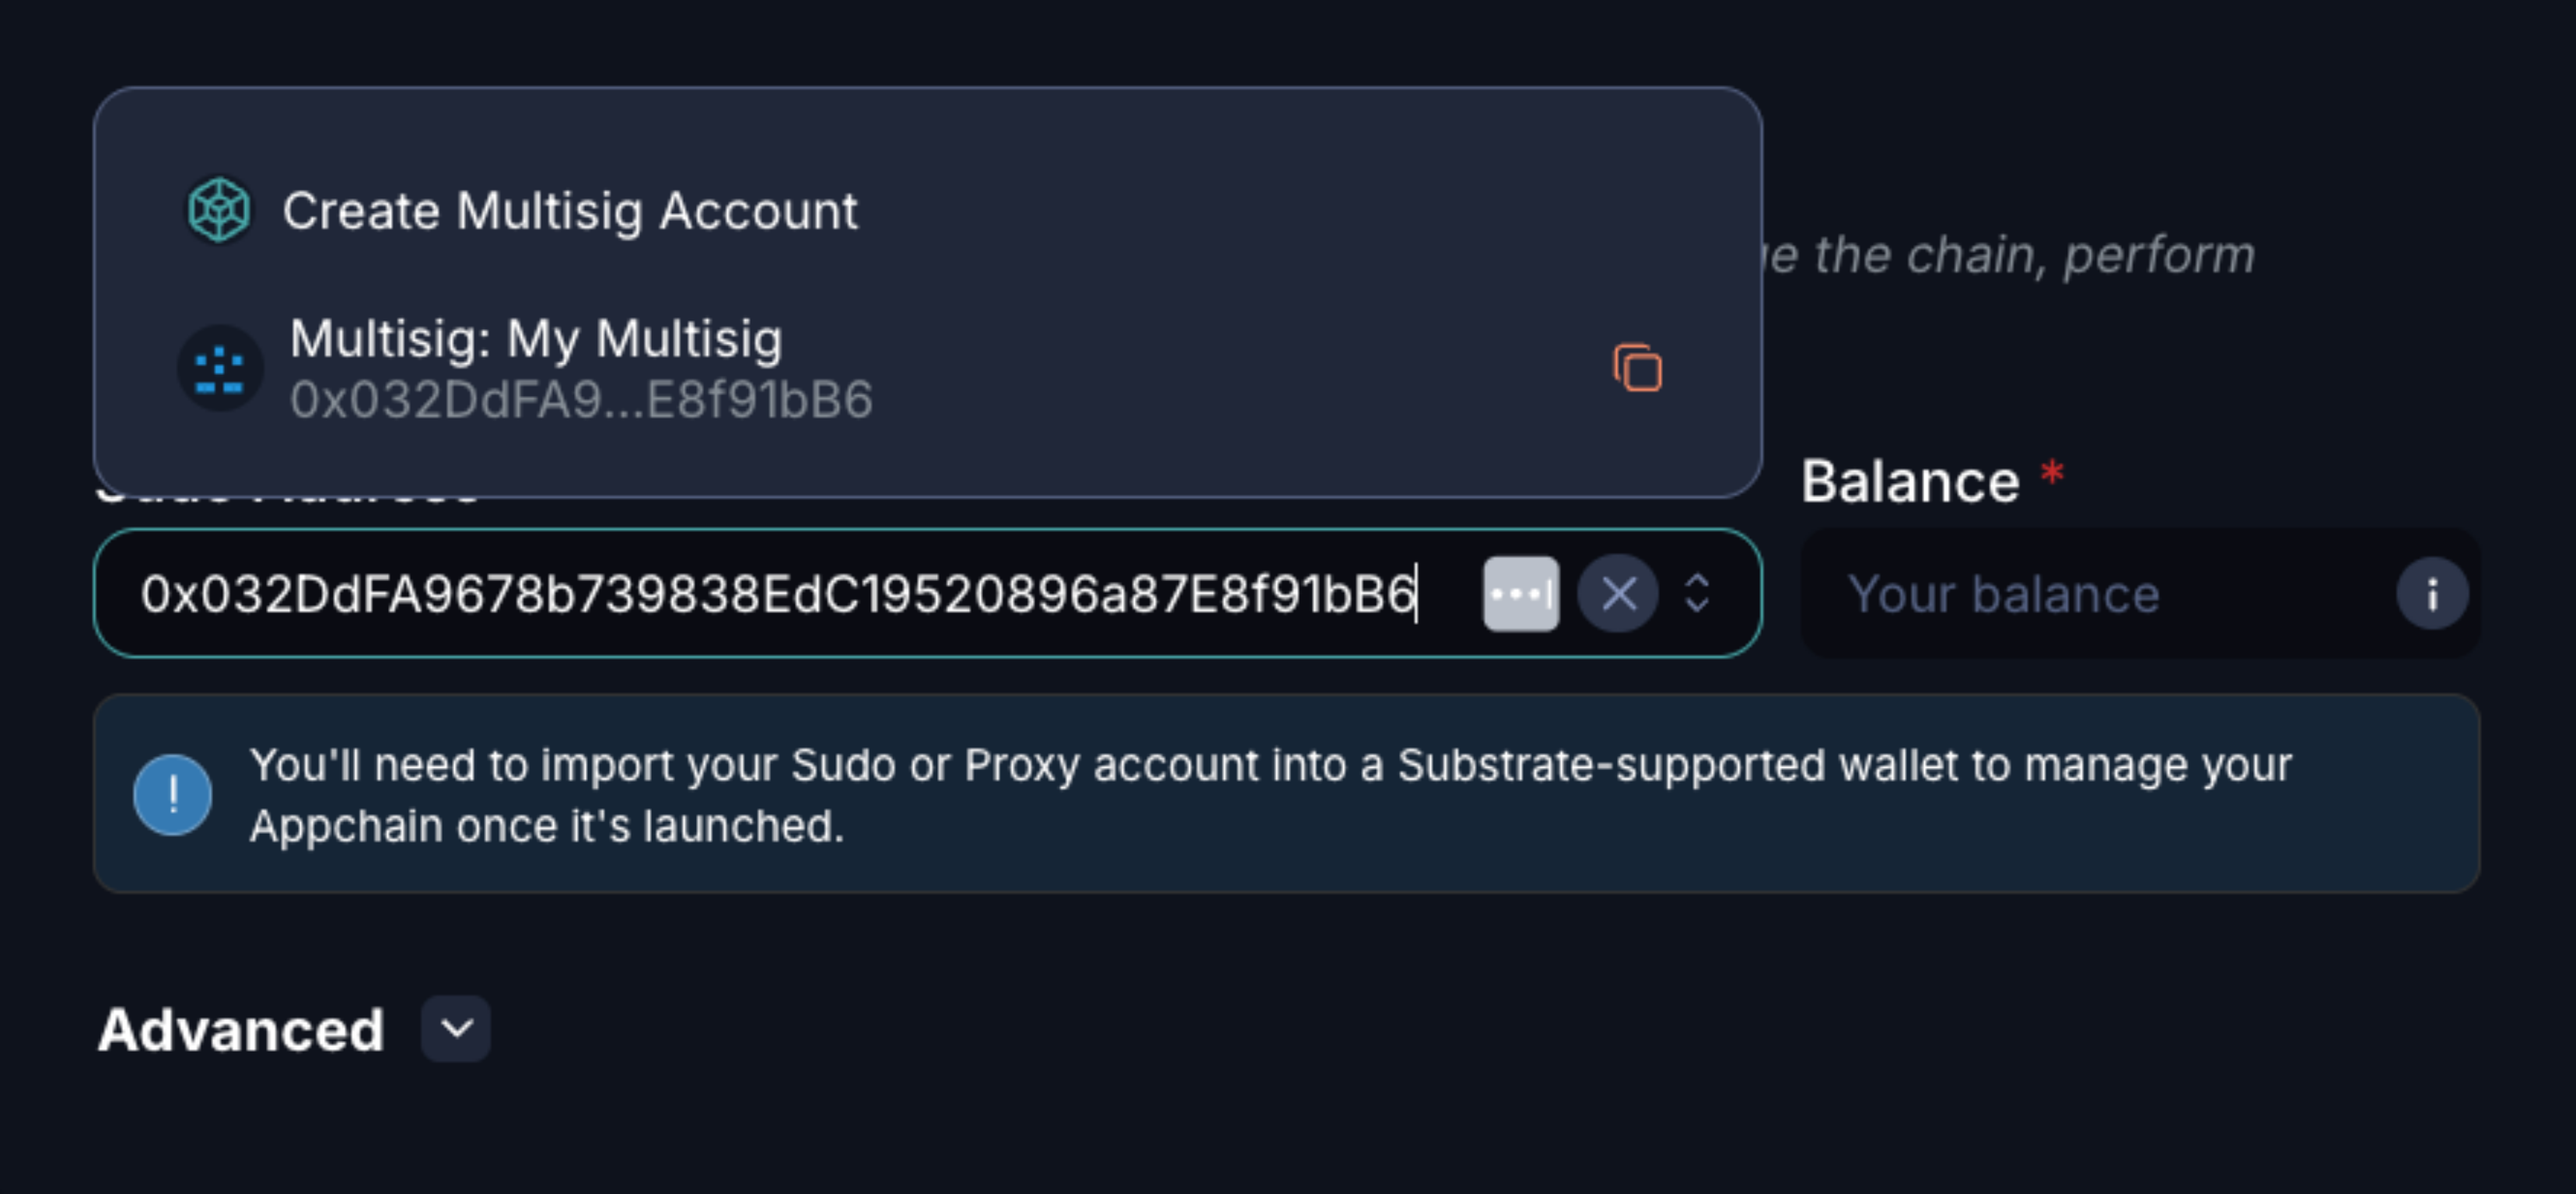Image resolution: width=2576 pixels, height=1194 pixels.
Task: Copy the My Multisig address
Action: (x=1637, y=368)
